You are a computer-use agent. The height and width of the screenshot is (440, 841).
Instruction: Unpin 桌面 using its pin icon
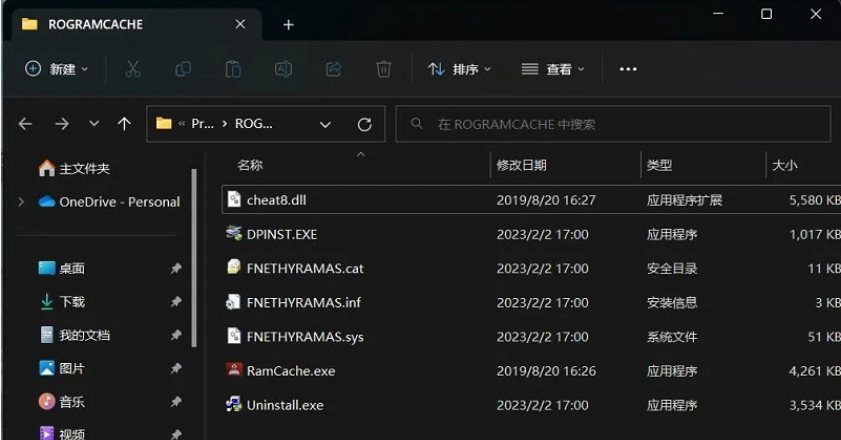(176, 268)
